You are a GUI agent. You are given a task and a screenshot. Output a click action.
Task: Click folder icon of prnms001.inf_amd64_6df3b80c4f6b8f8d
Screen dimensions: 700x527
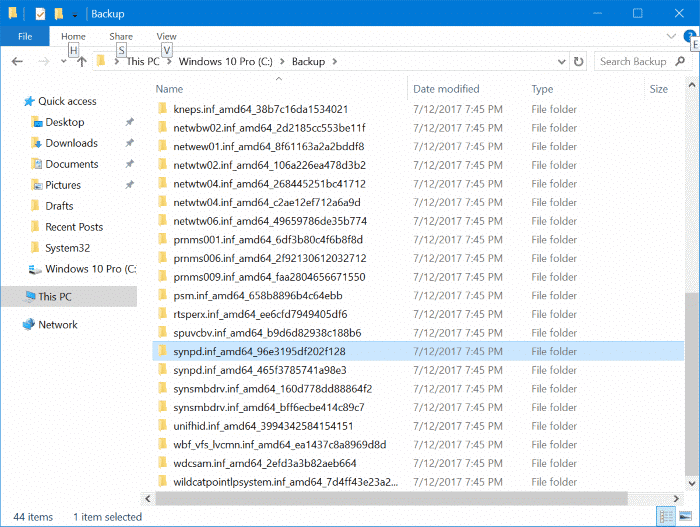162,239
